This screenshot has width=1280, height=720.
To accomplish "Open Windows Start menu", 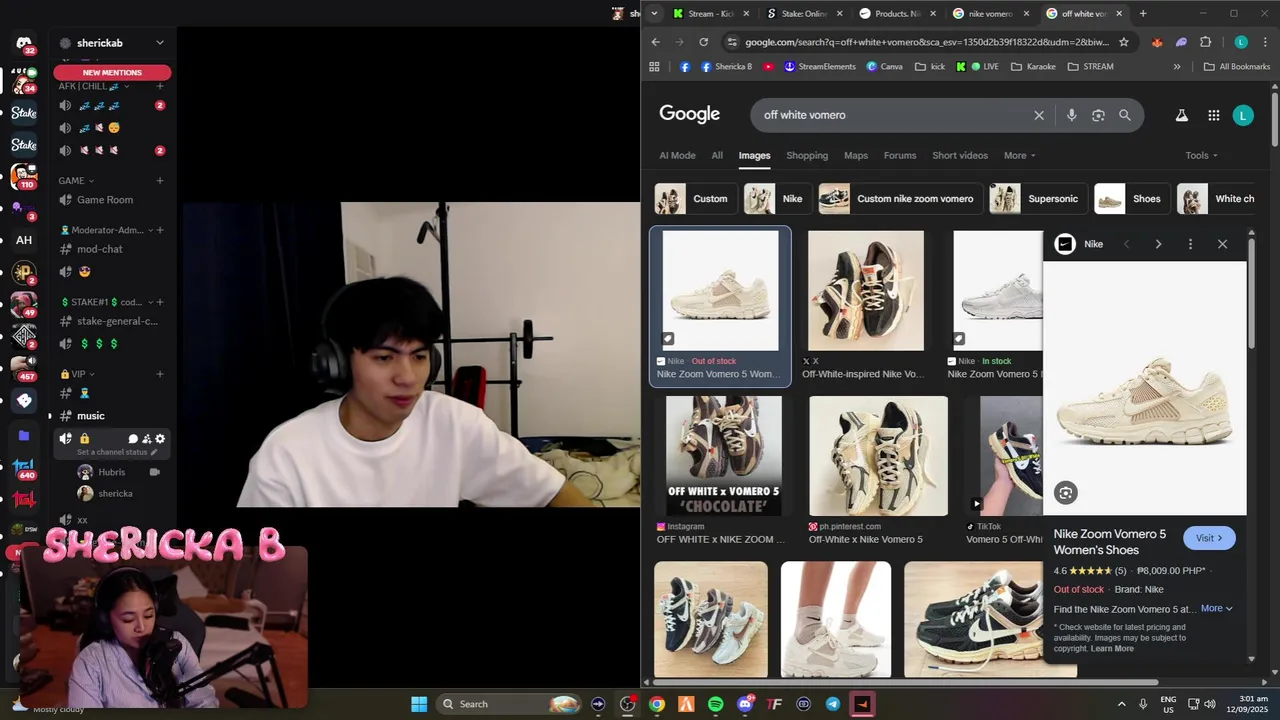I will point(419,704).
